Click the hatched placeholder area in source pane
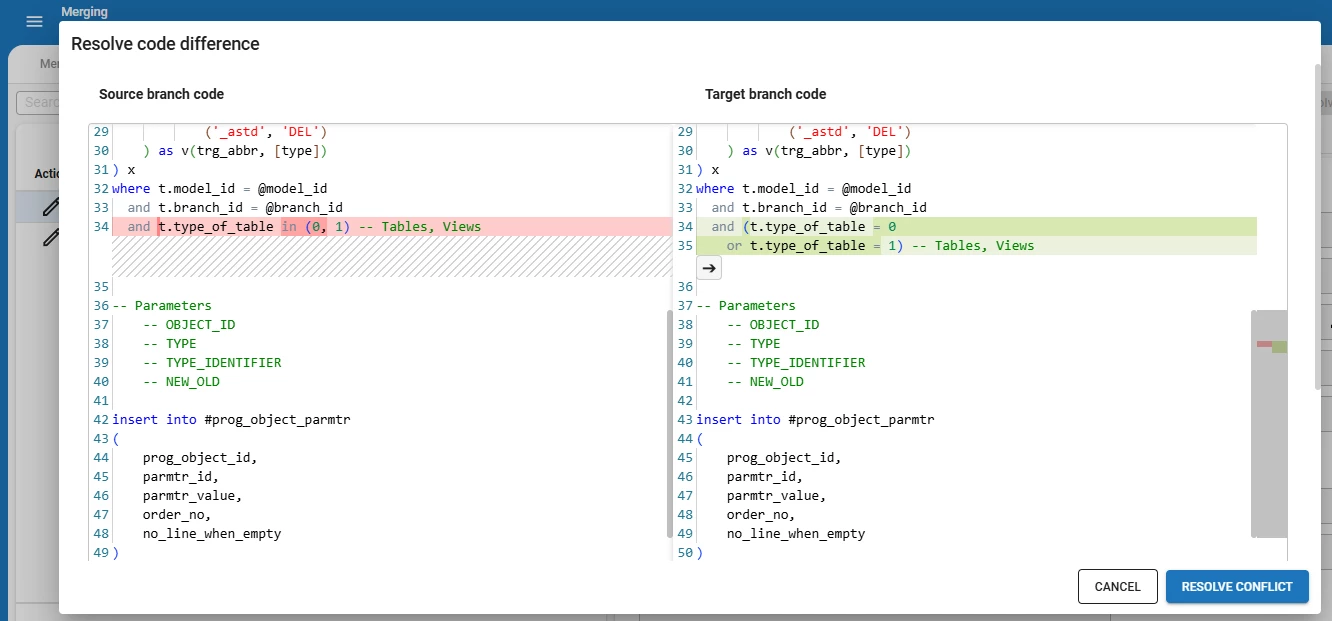The width and height of the screenshot is (1332, 621). 390,256
